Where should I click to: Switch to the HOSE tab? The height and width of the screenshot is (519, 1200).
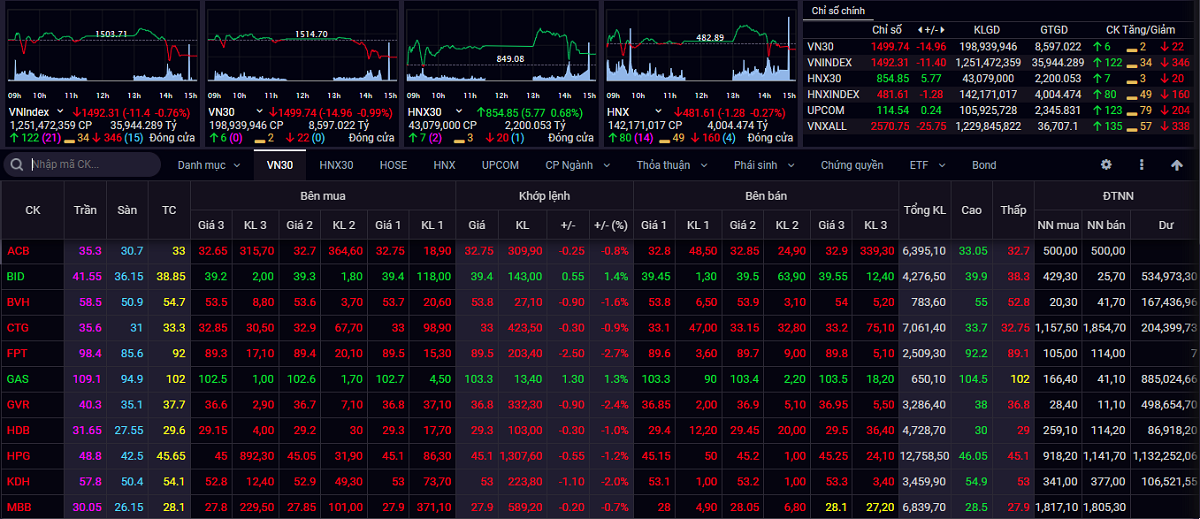(393, 165)
